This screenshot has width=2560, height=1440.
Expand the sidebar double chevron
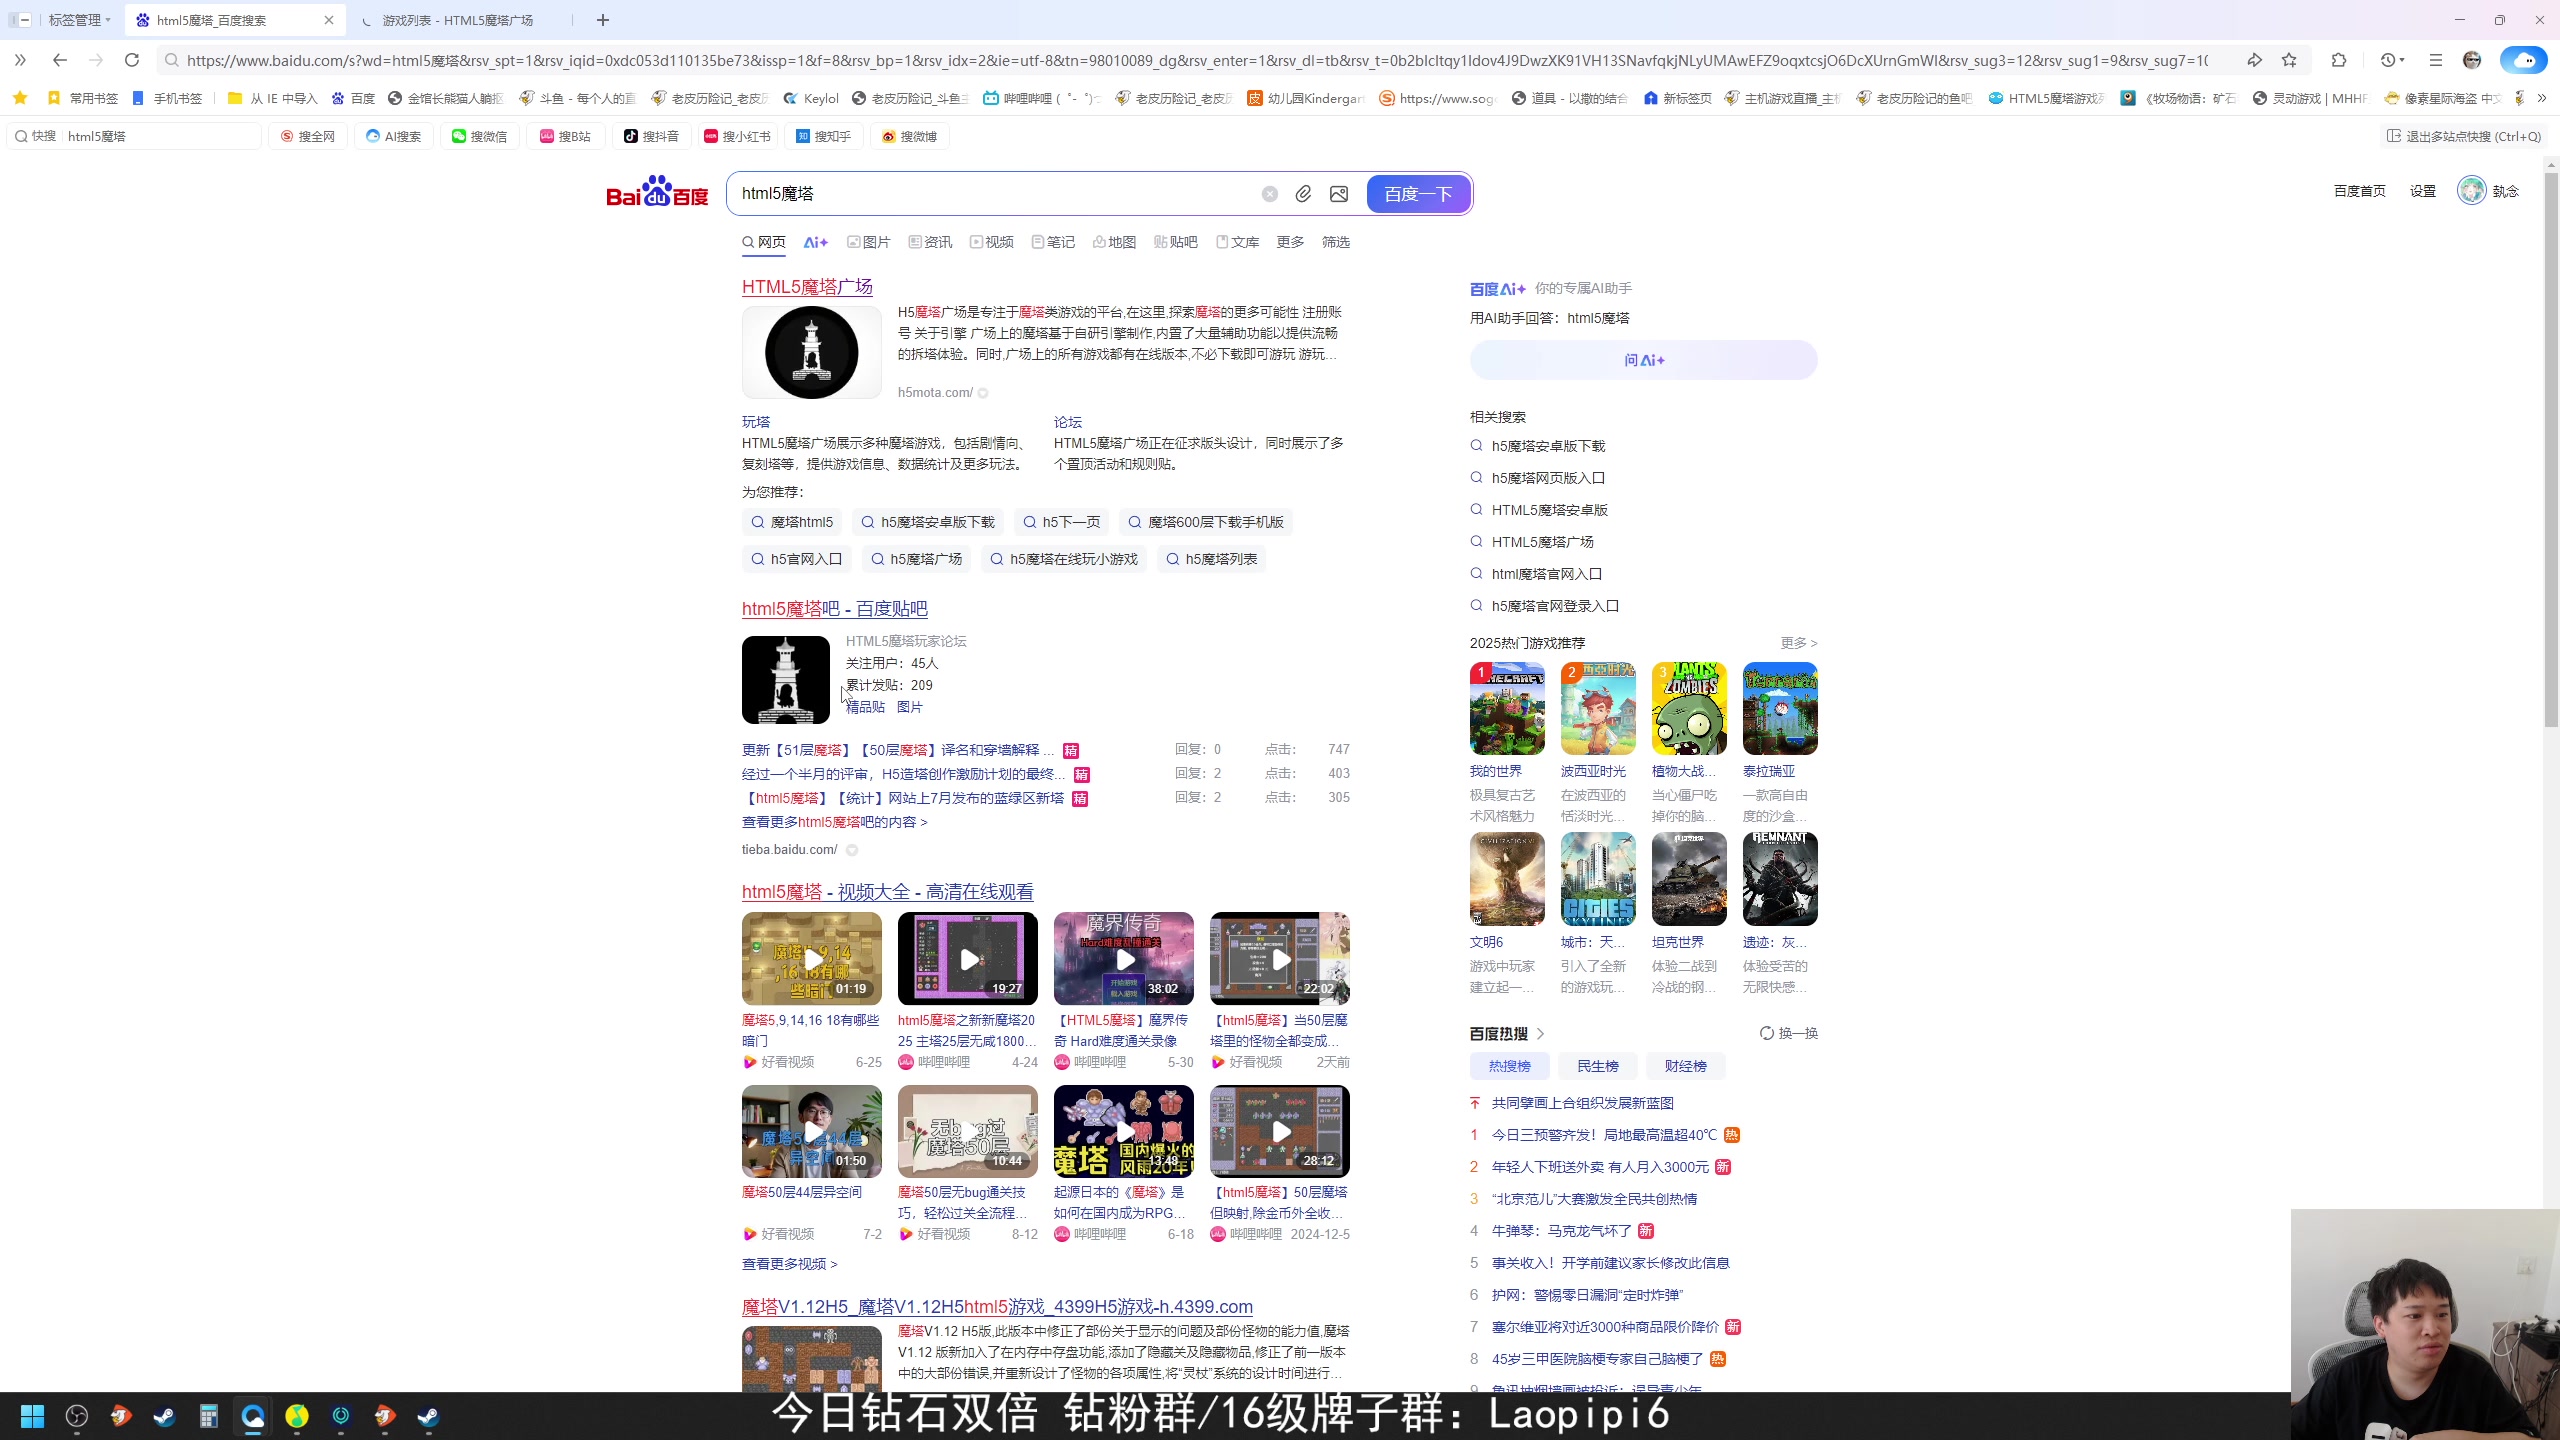click(20, 60)
